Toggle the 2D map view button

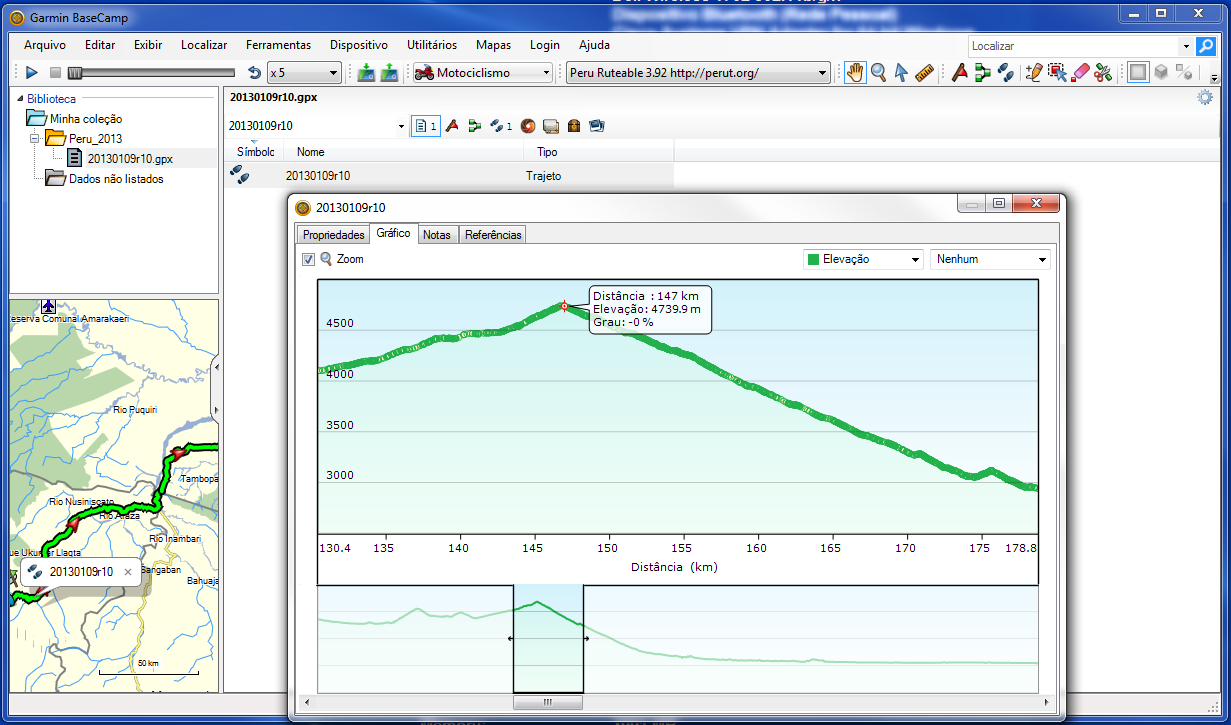(1138, 73)
